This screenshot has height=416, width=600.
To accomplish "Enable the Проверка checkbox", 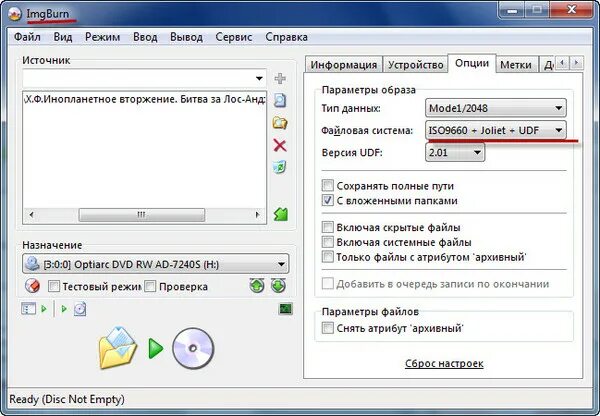I will tap(150, 286).
